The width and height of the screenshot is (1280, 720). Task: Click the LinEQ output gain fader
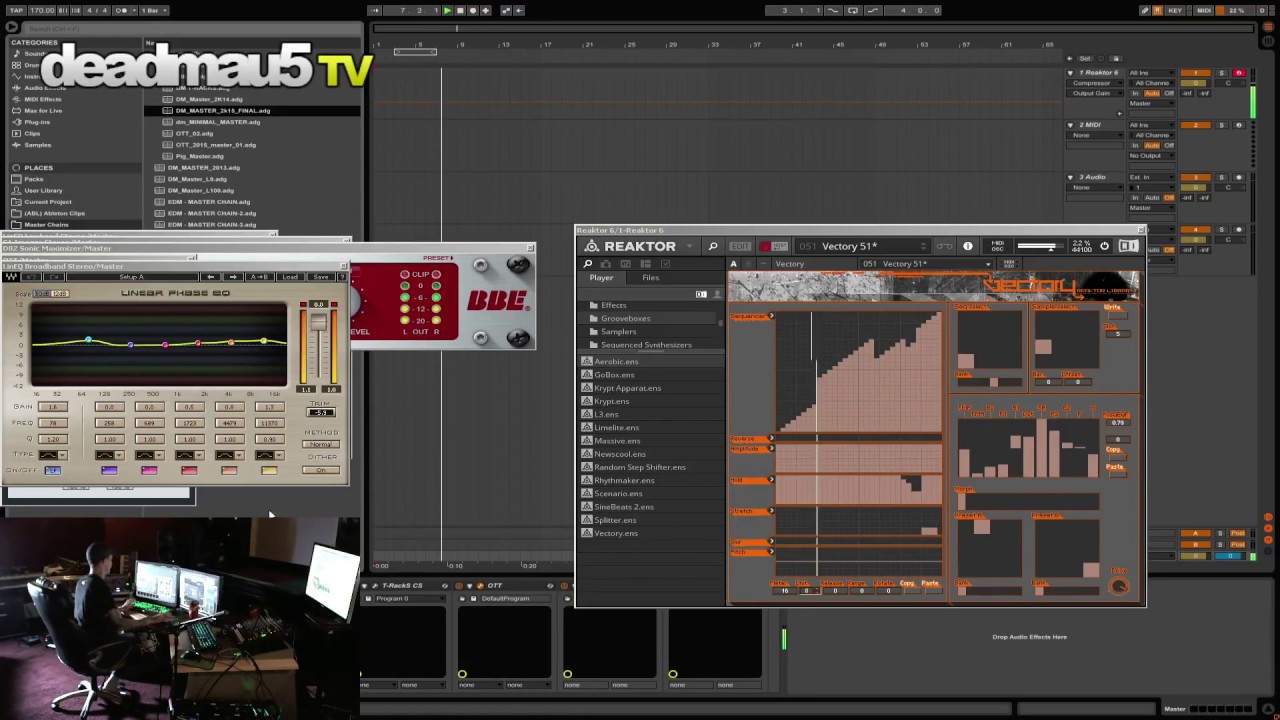[x=319, y=324]
